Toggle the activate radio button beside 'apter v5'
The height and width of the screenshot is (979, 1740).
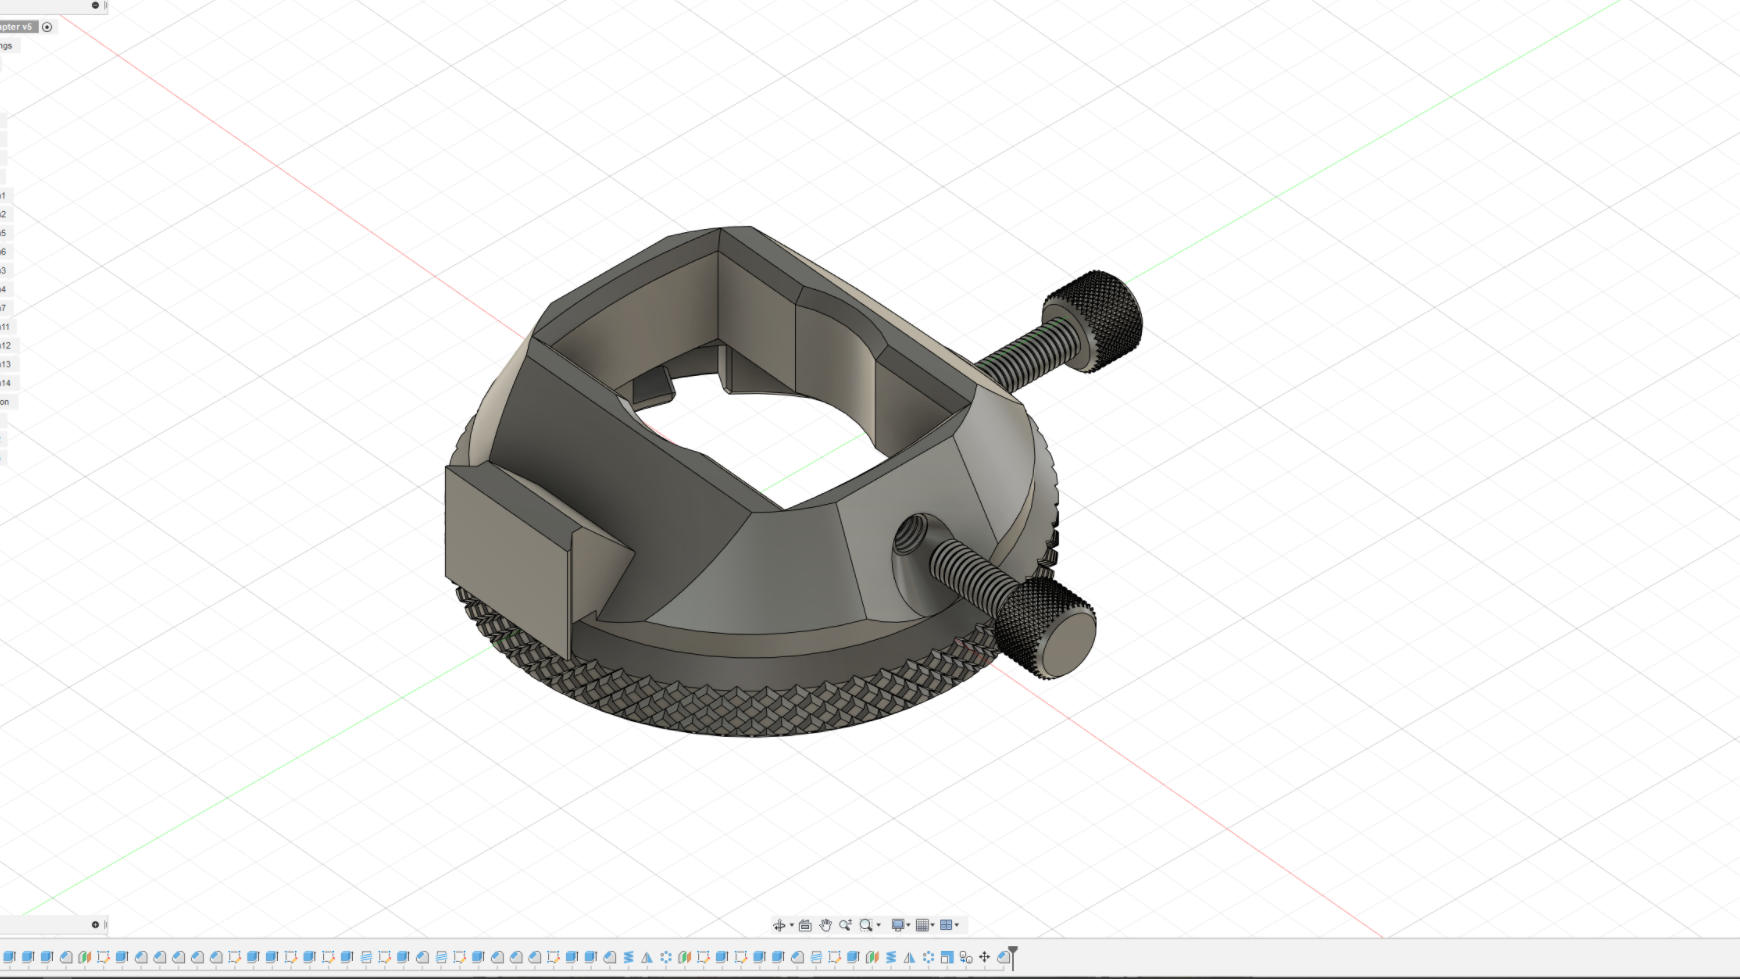click(47, 27)
